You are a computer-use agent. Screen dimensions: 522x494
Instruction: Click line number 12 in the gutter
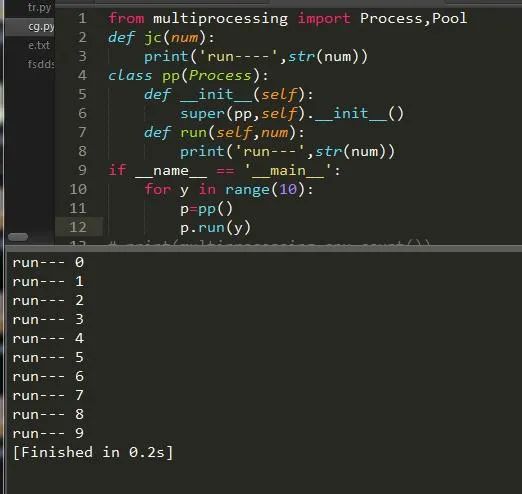pos(78,227)
